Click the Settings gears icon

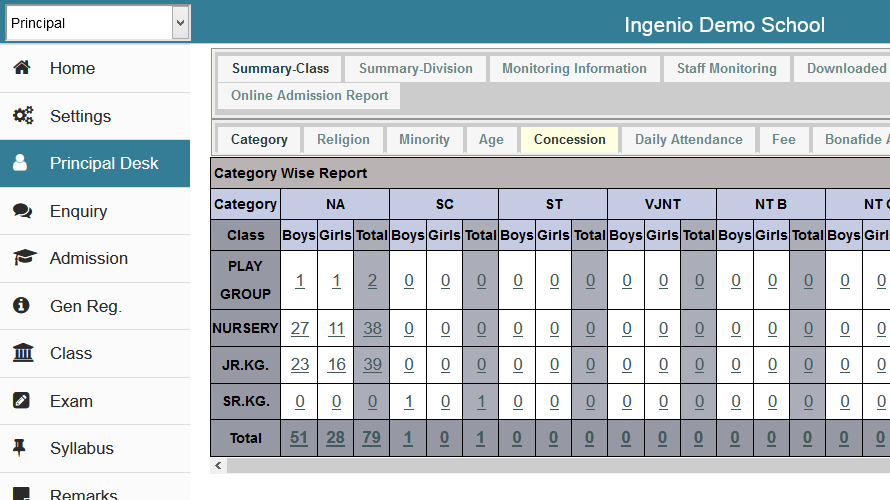(x=23, y=115)
